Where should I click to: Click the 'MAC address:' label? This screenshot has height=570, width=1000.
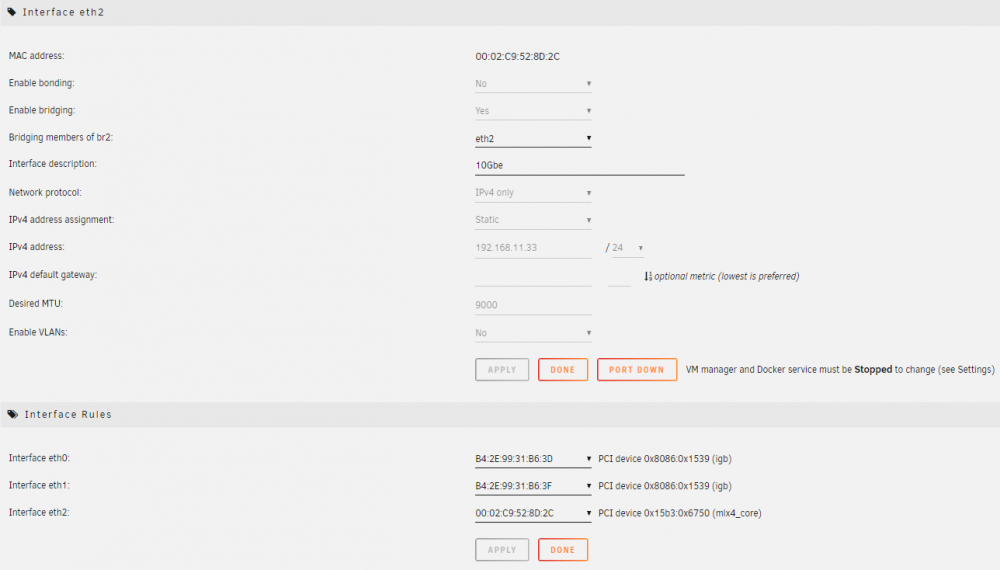pyautogui.click(x=36, y=56)
